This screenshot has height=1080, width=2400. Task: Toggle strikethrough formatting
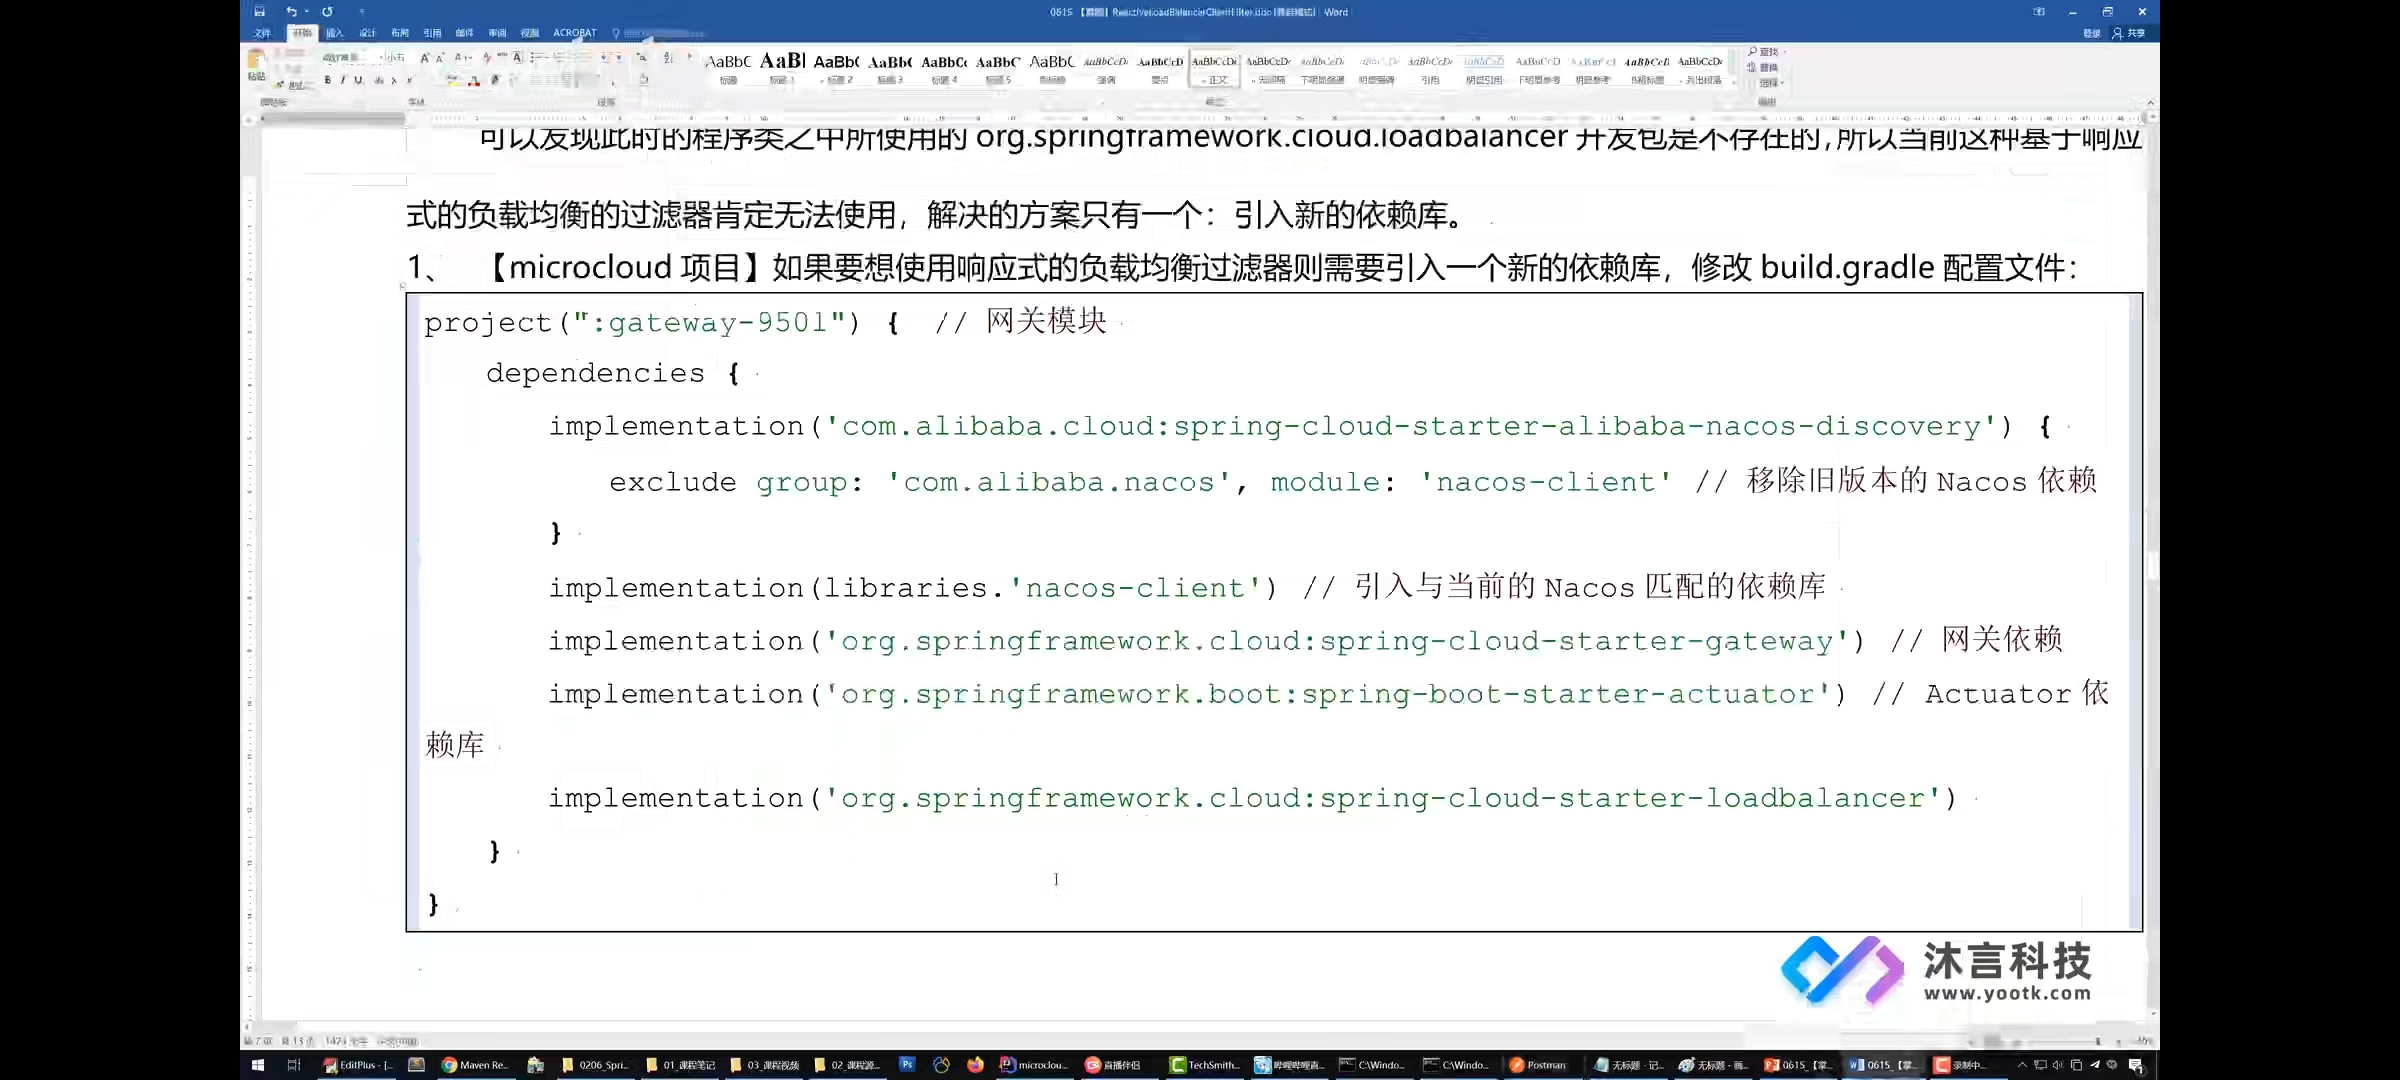pos(379,80)
